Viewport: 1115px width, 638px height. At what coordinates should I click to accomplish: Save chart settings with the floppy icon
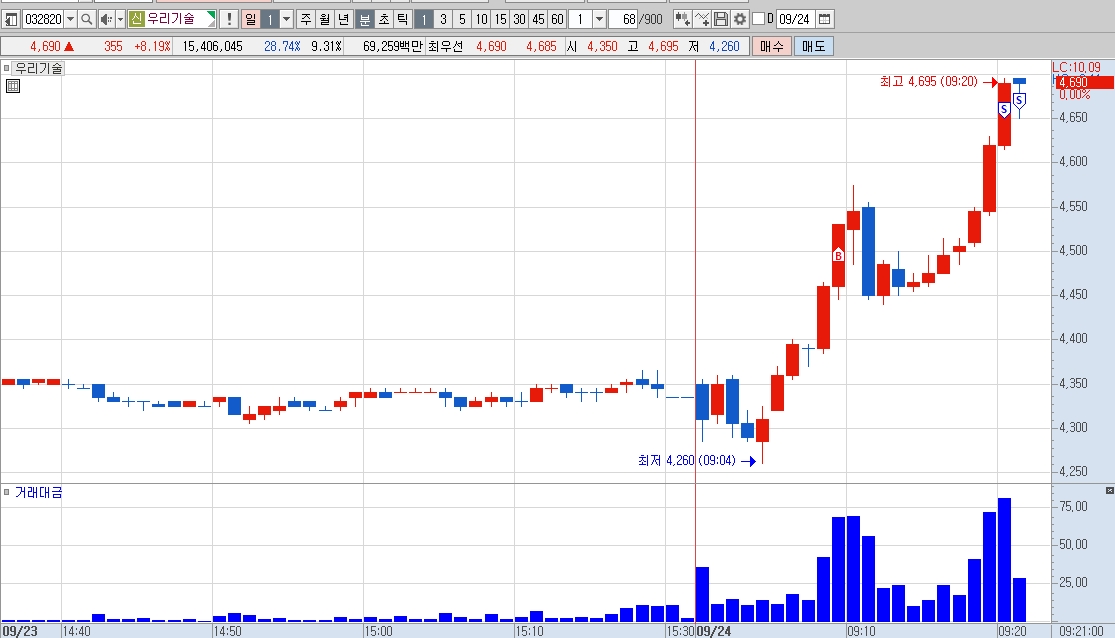tap(720, 19)
